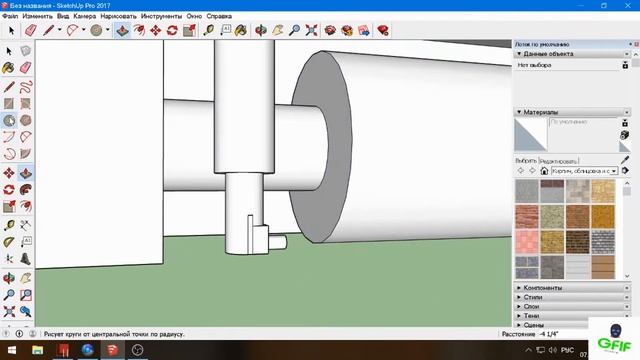Select the Offset tool in top toolbar

[x=139, y=30]
